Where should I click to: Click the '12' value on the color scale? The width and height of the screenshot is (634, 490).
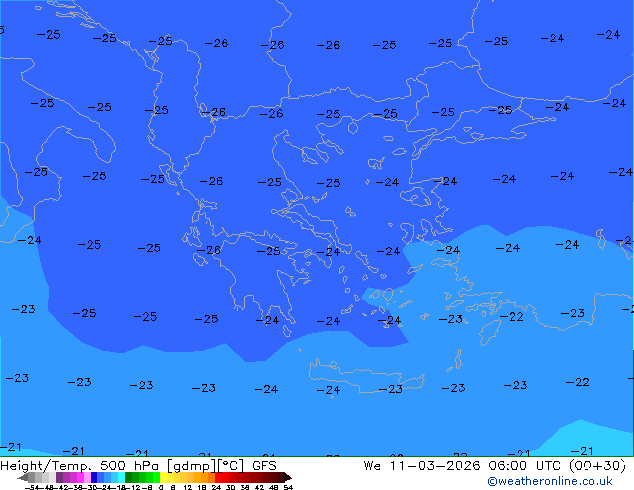[x=187, y=488]
